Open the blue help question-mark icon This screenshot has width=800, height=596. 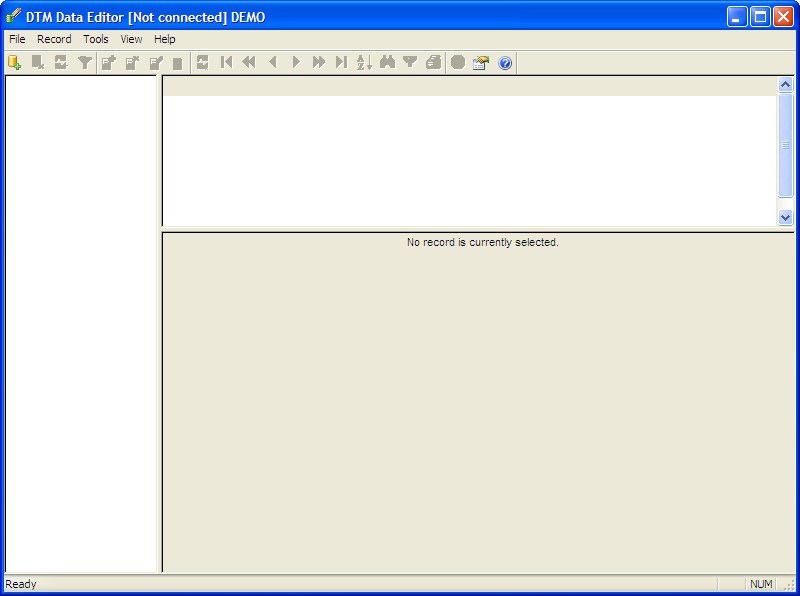pos(505,63)
